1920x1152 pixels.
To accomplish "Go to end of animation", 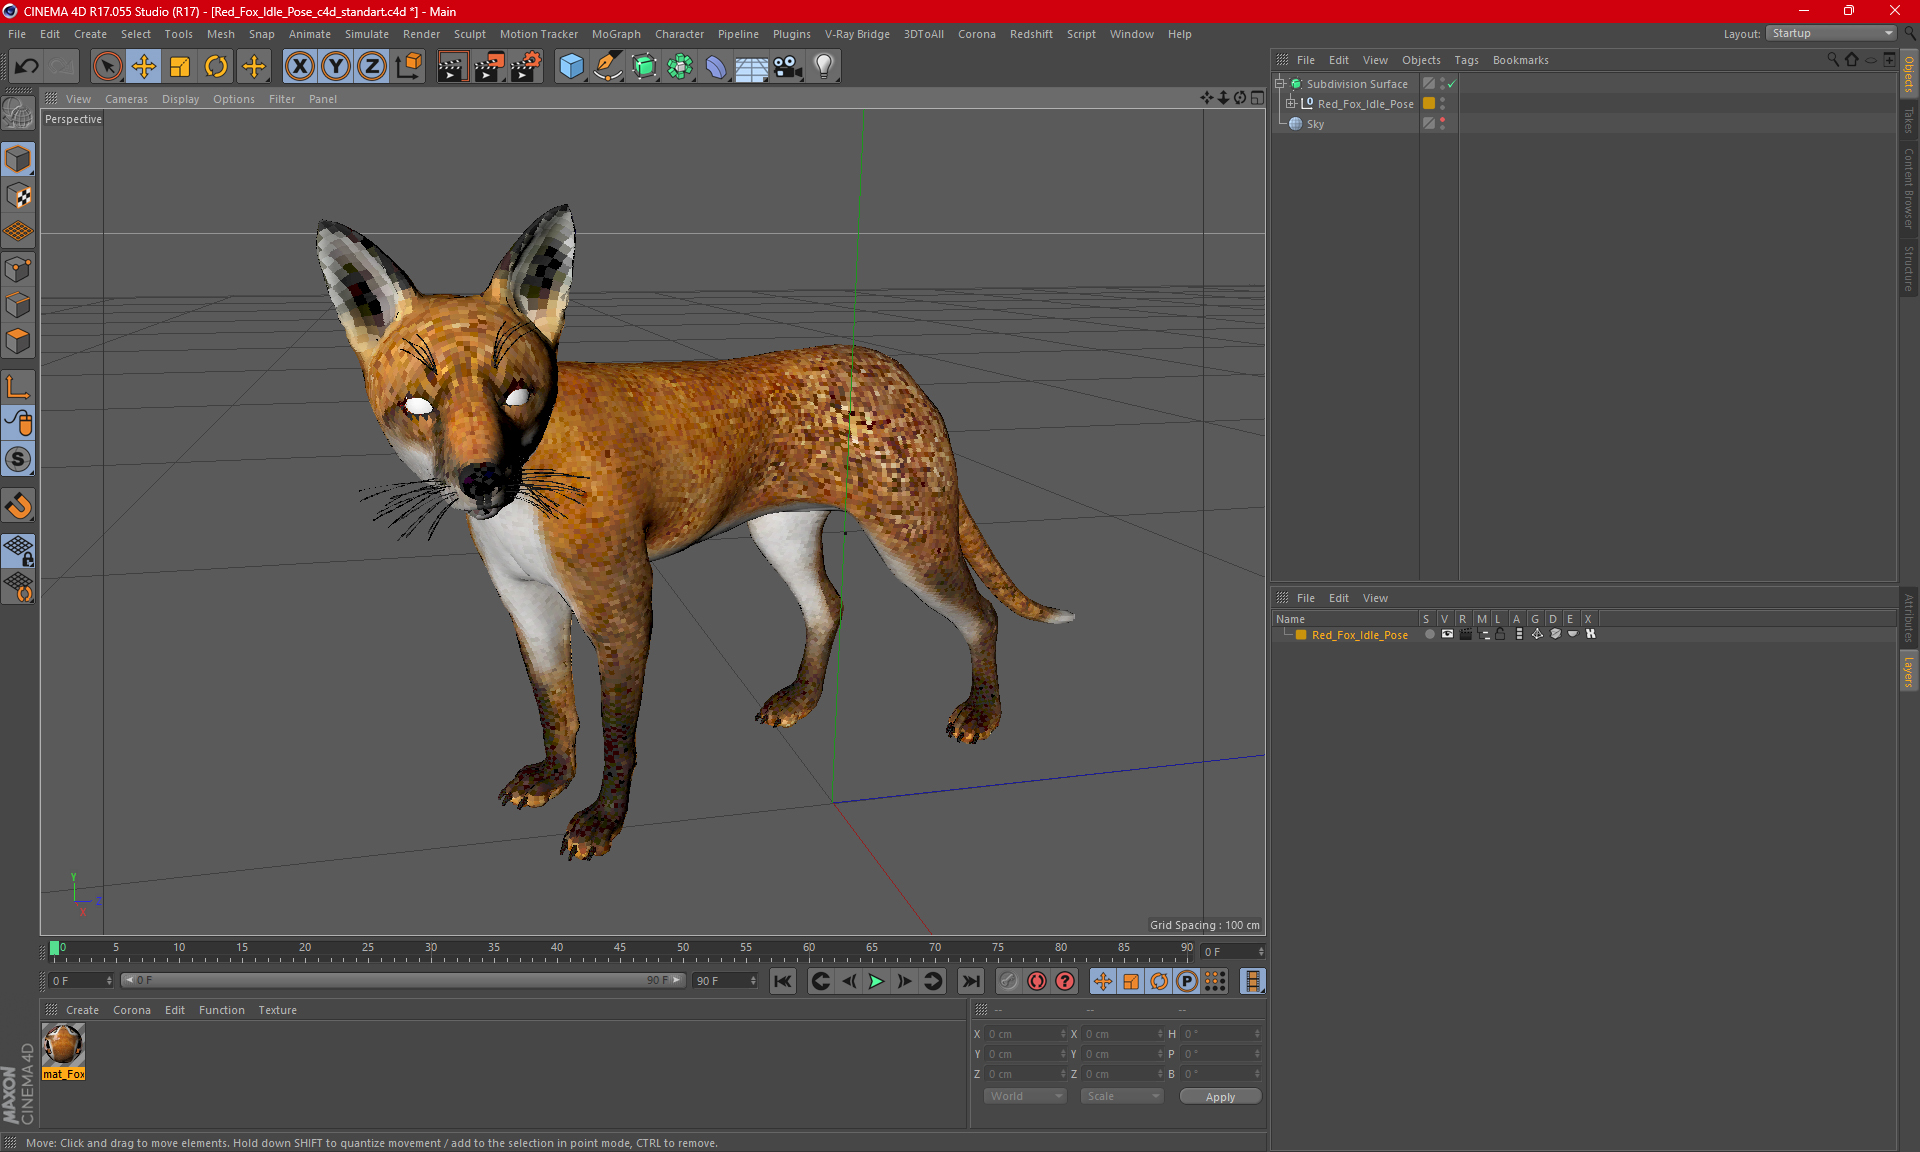I will pyautogui.click(x=970, y=982).
